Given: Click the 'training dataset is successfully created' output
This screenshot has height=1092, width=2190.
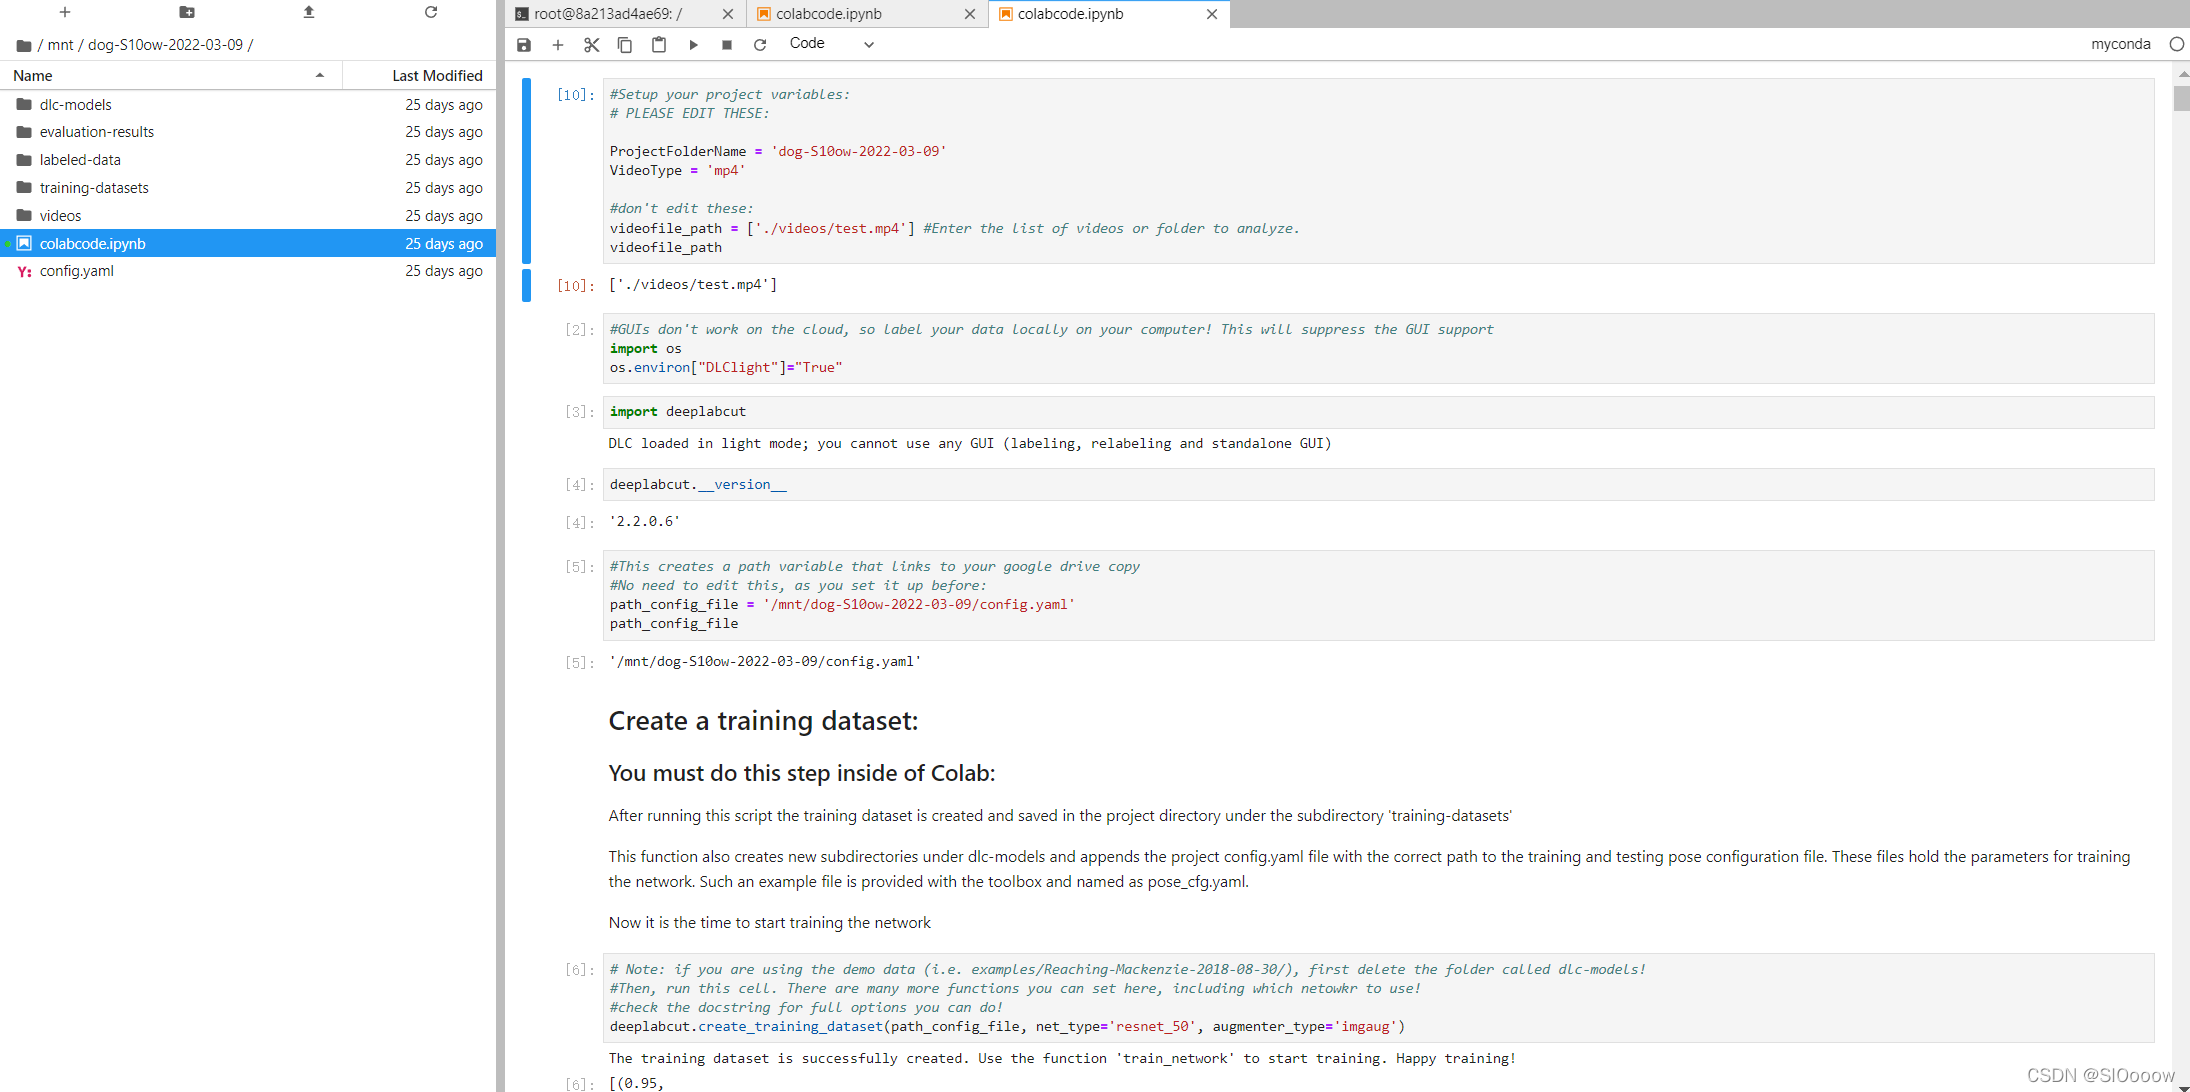Looking at the screenshot, I should coord(1062,1059).
